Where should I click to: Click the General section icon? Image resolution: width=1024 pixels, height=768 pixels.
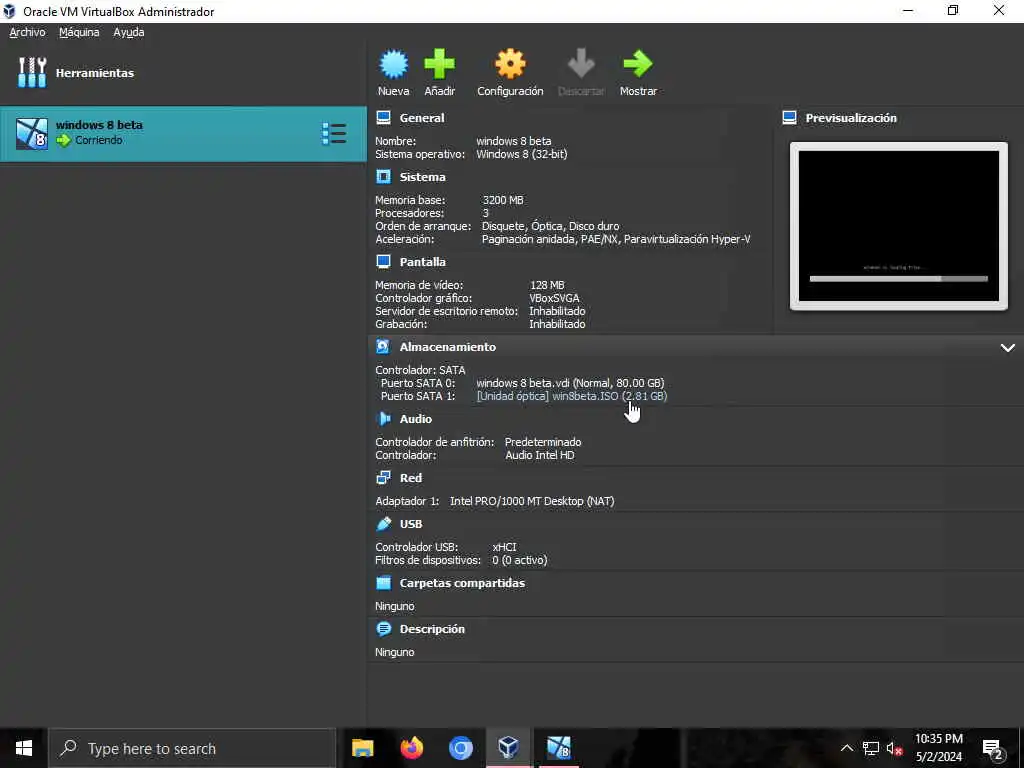384,118
